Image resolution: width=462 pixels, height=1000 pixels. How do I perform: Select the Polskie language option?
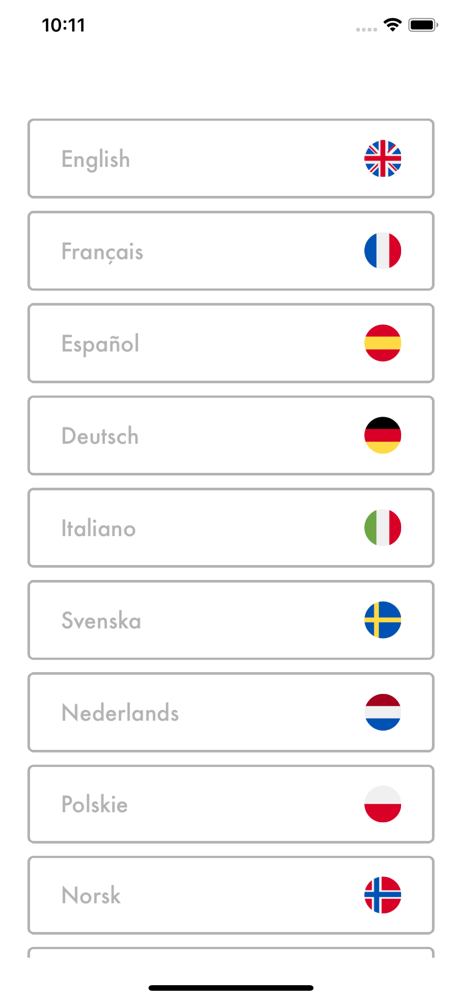pyautogui.click(x=231, y=804)
